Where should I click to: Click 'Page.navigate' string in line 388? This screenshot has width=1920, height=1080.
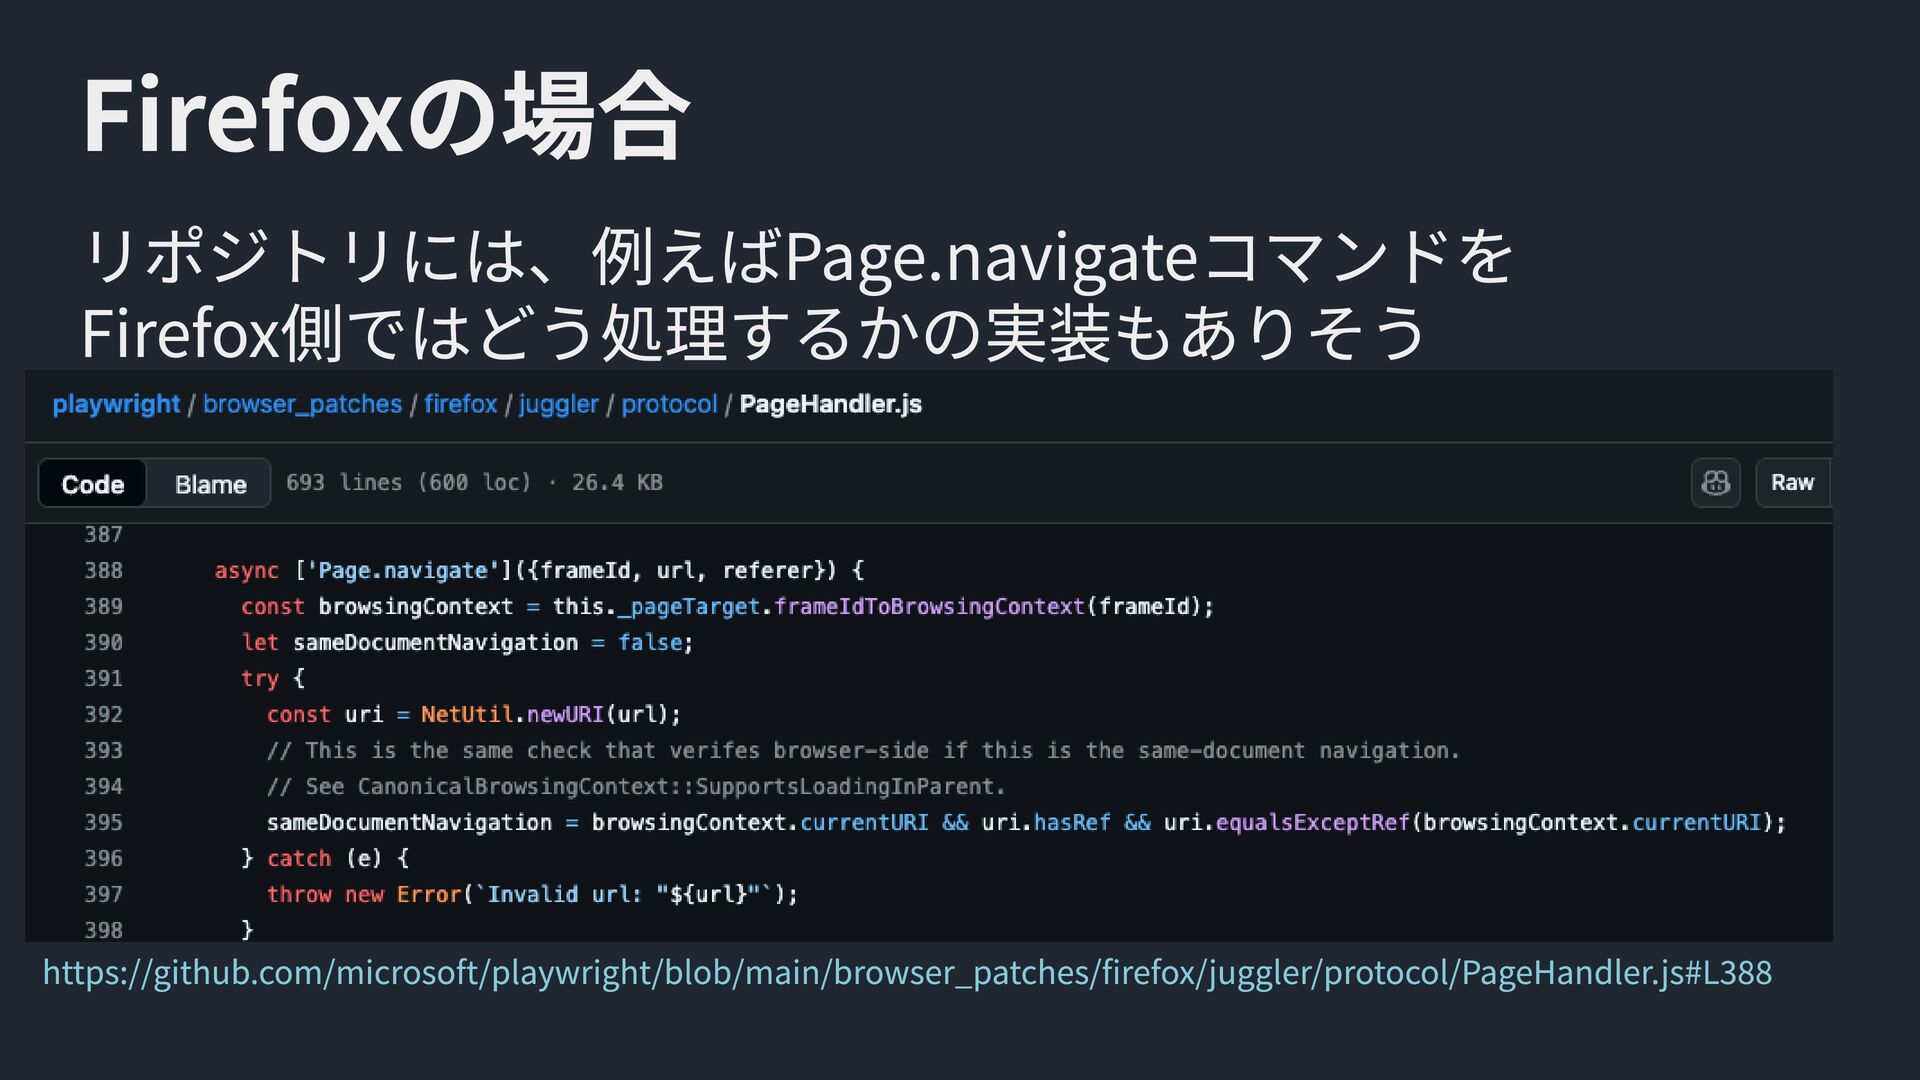coord(403,571)
